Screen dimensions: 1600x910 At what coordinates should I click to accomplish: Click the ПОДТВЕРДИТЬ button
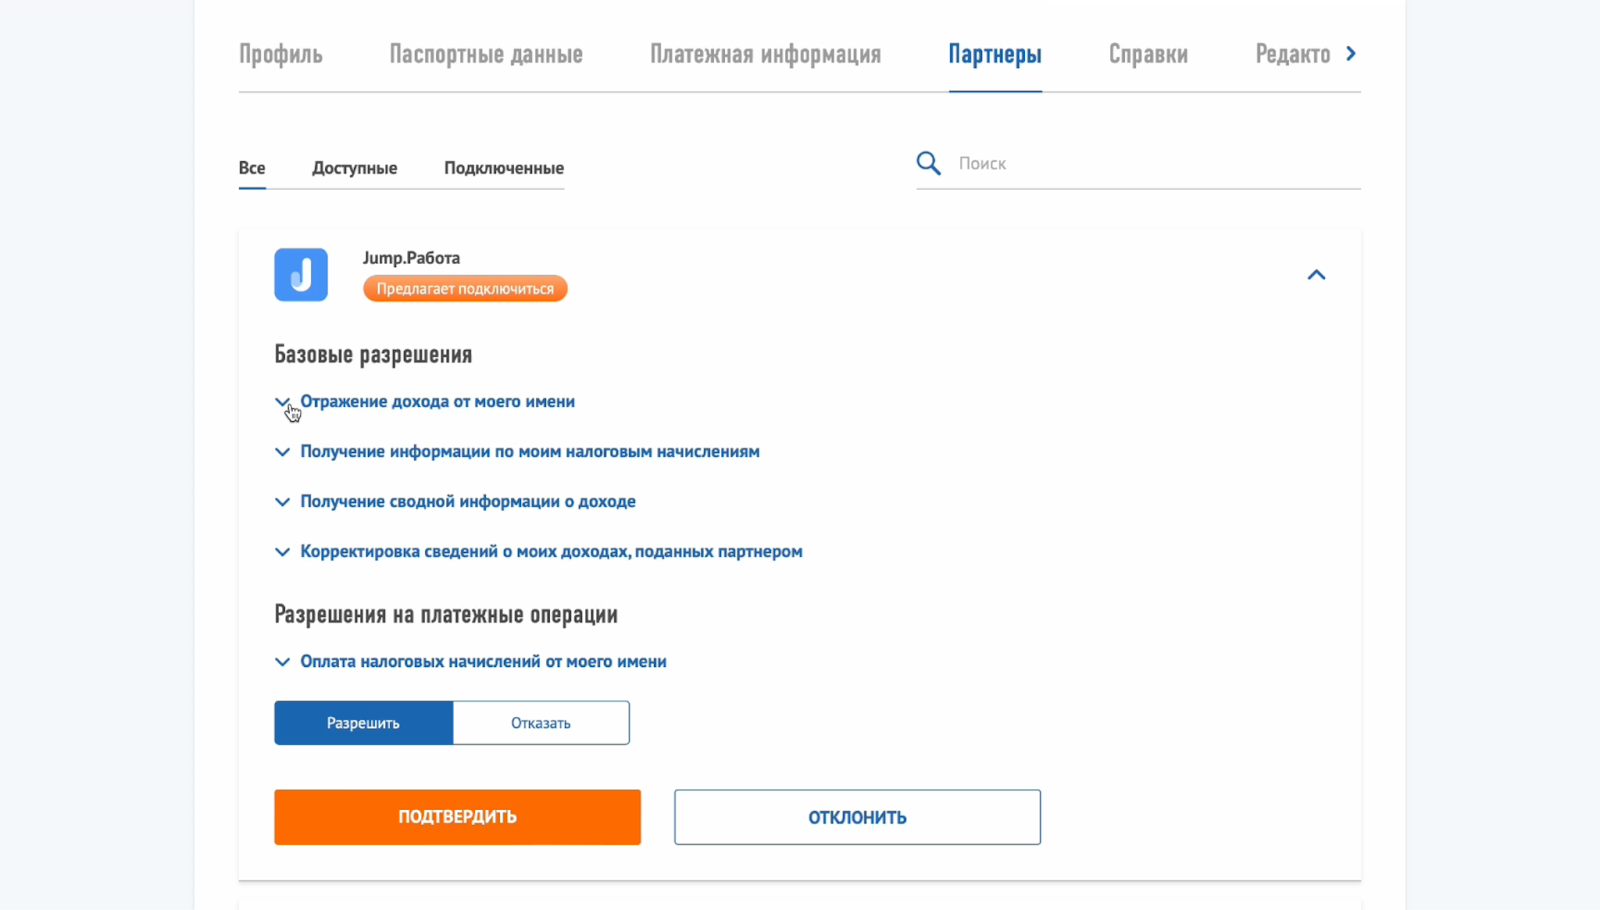tap(457, 817)
